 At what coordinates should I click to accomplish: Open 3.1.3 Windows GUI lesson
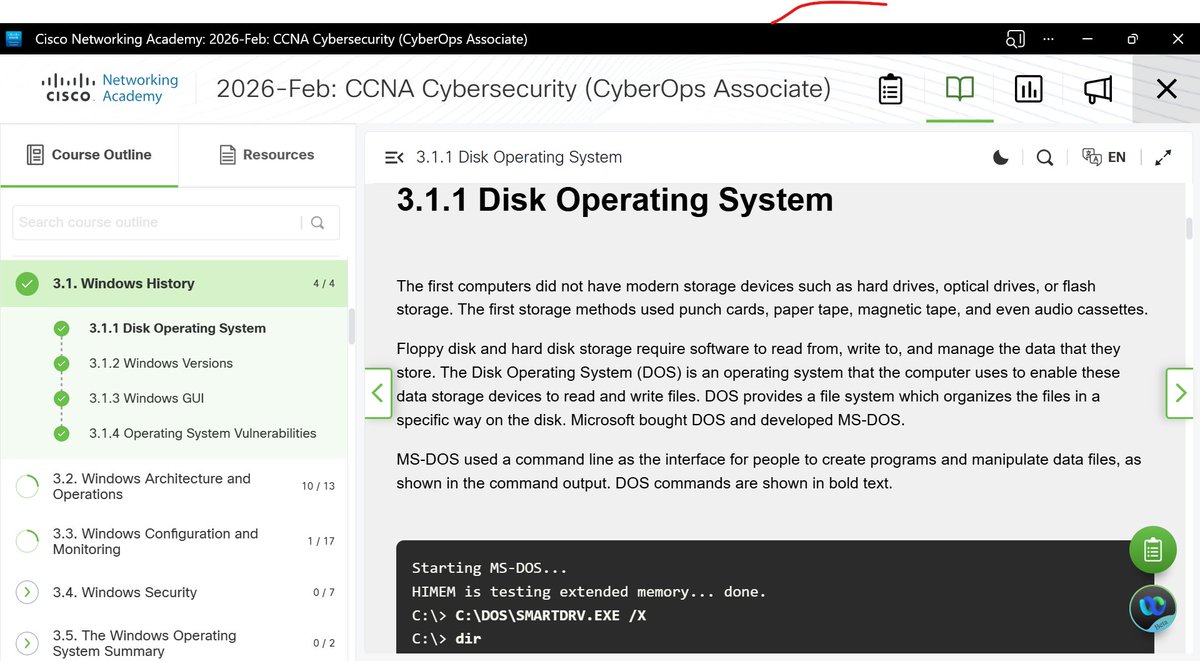[x=146, y=398]
